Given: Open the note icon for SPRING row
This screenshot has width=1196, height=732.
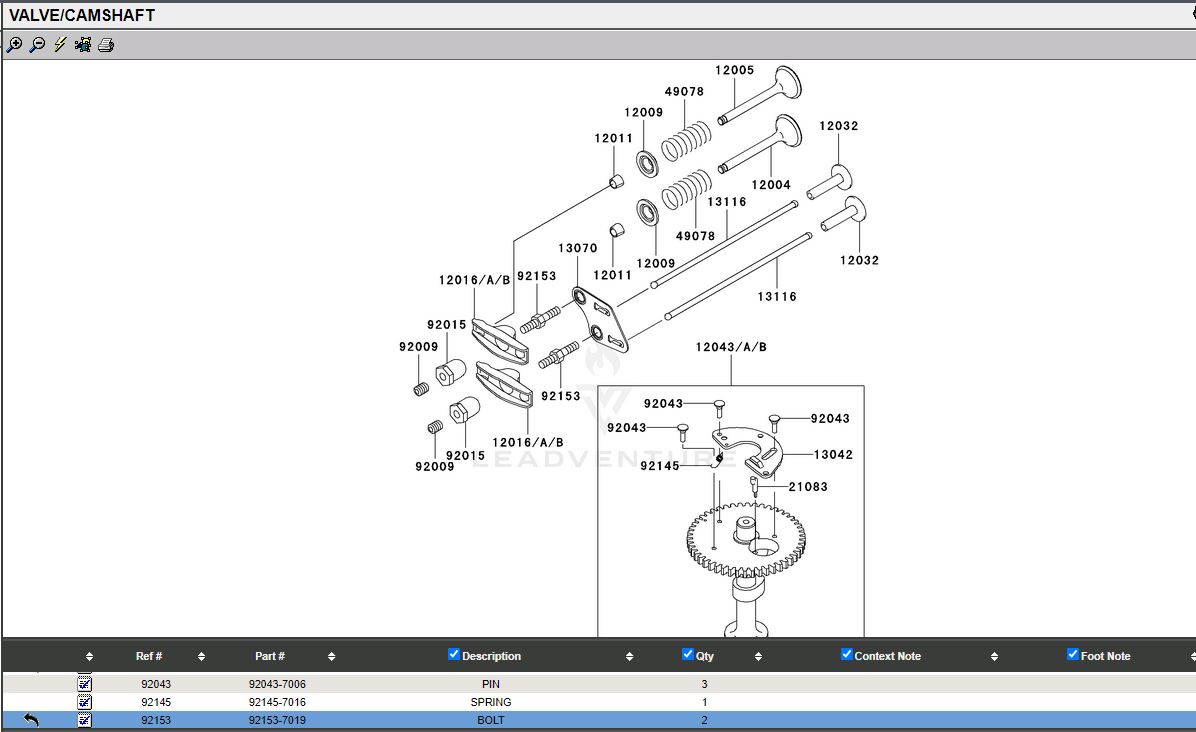Looking at the screenshot, I should [x=85, y=702].
